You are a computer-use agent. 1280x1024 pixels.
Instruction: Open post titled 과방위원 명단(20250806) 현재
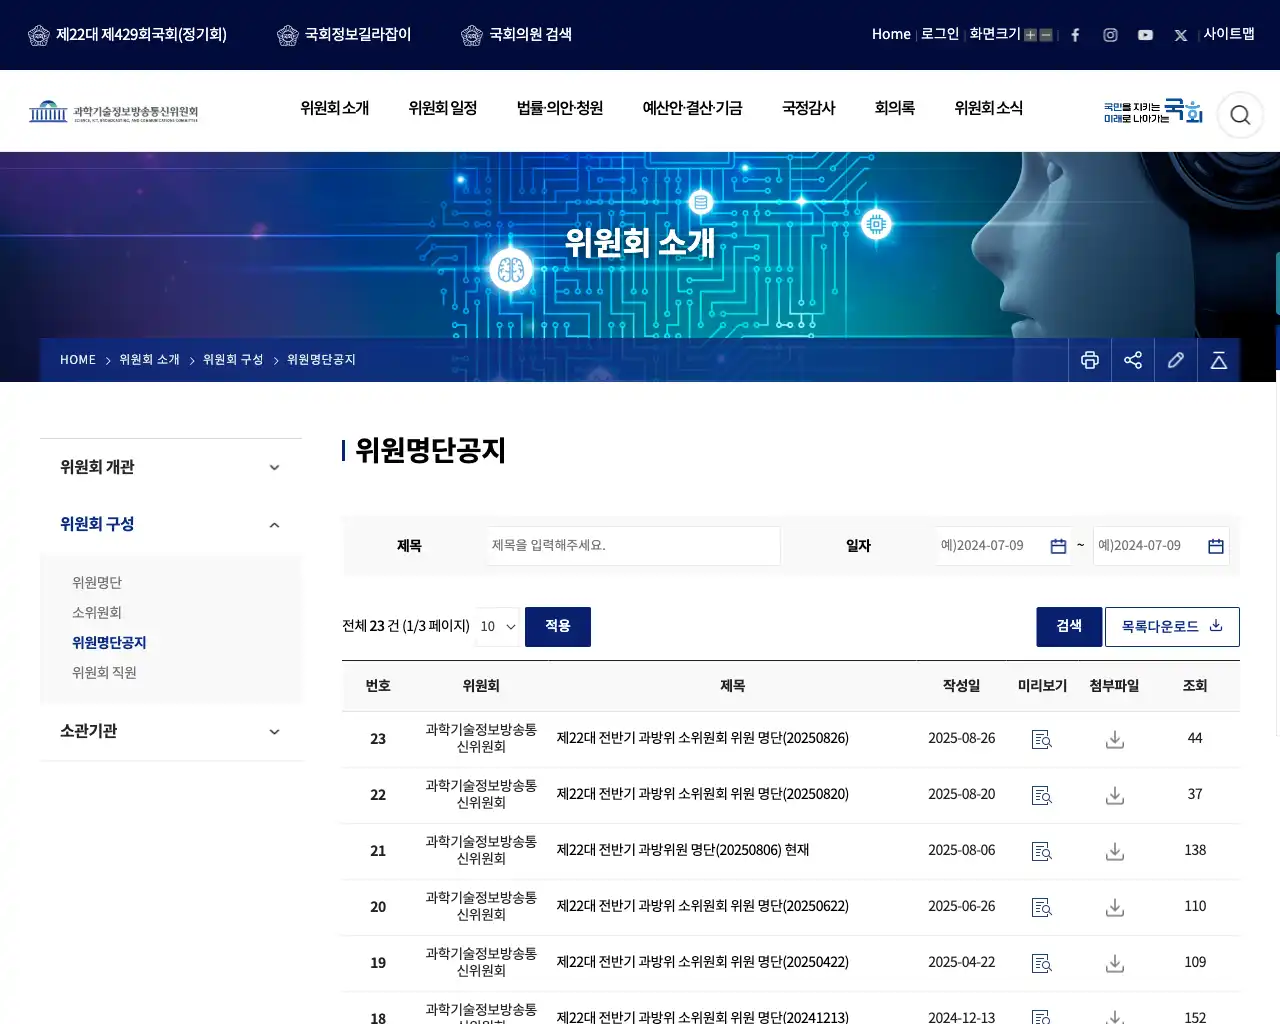coord(683,850)
